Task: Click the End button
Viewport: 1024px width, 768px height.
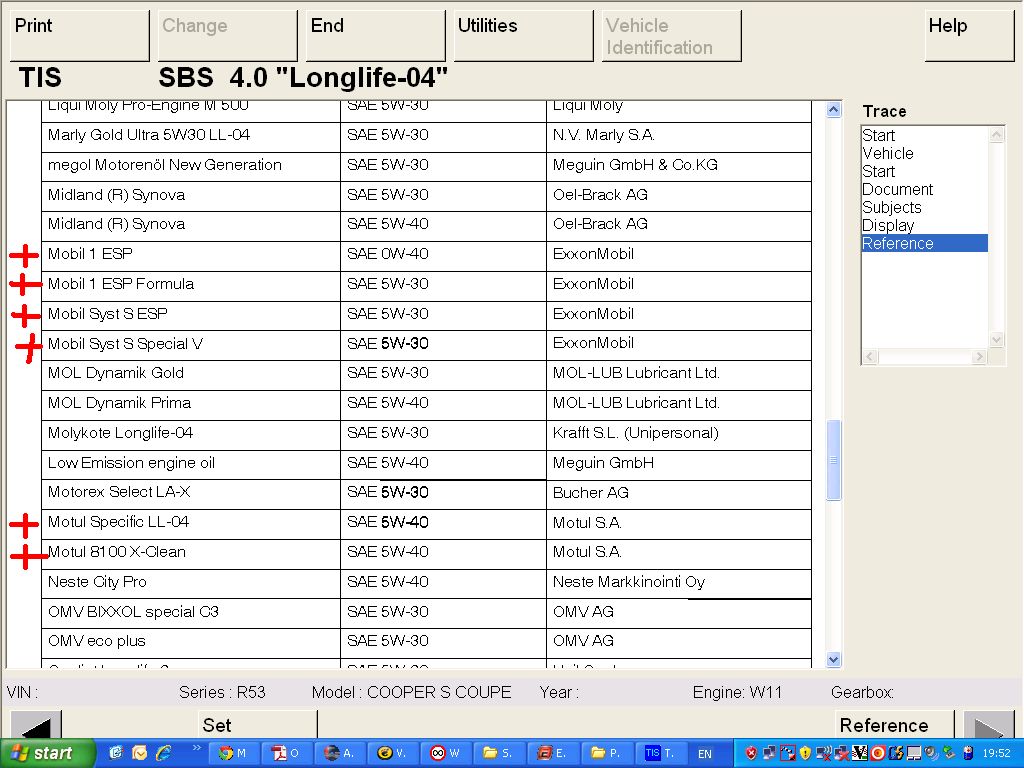Action: click(x=376, y=36)
